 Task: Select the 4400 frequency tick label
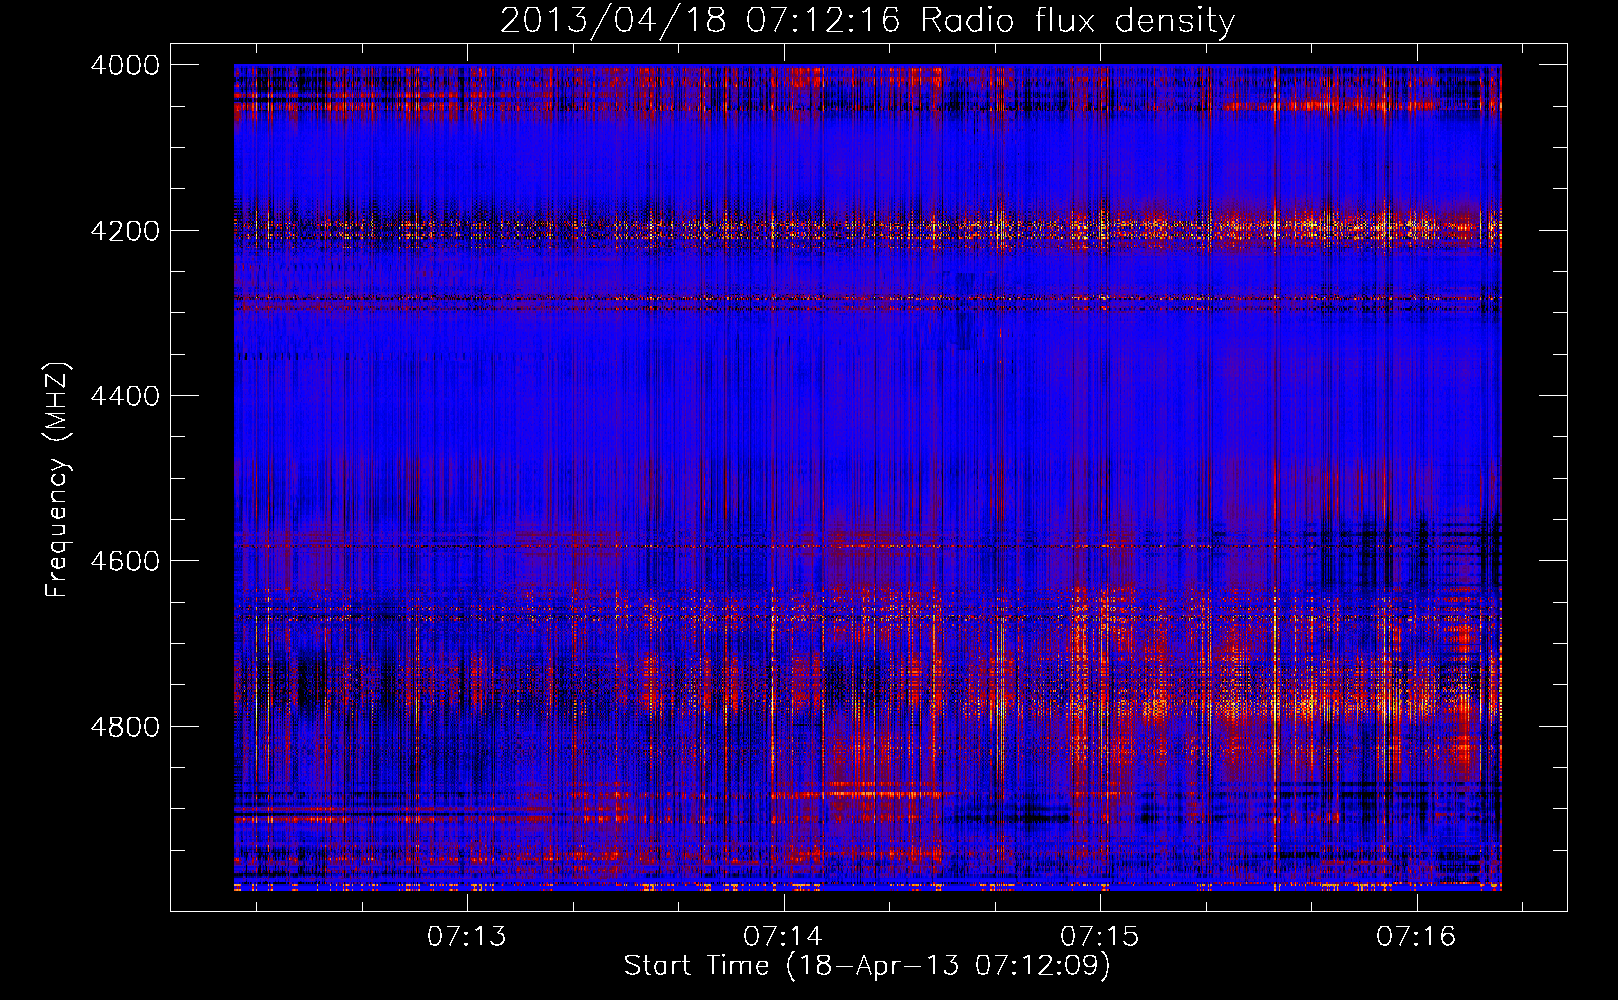pyautogui.click(x=125, y=396)
